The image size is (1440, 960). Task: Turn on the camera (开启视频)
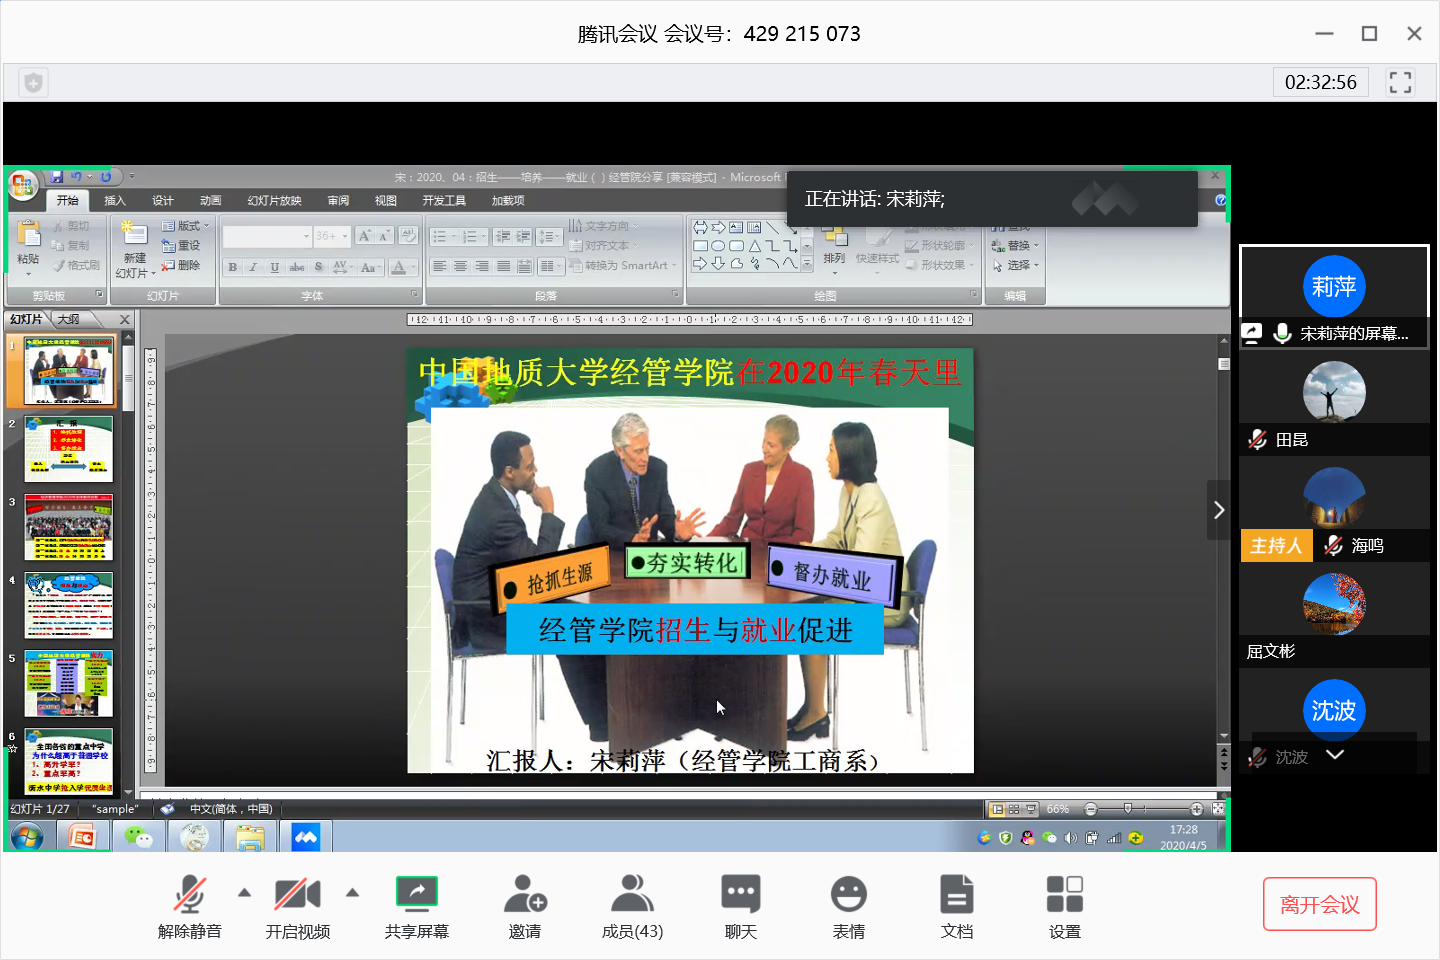coord(297,905)
